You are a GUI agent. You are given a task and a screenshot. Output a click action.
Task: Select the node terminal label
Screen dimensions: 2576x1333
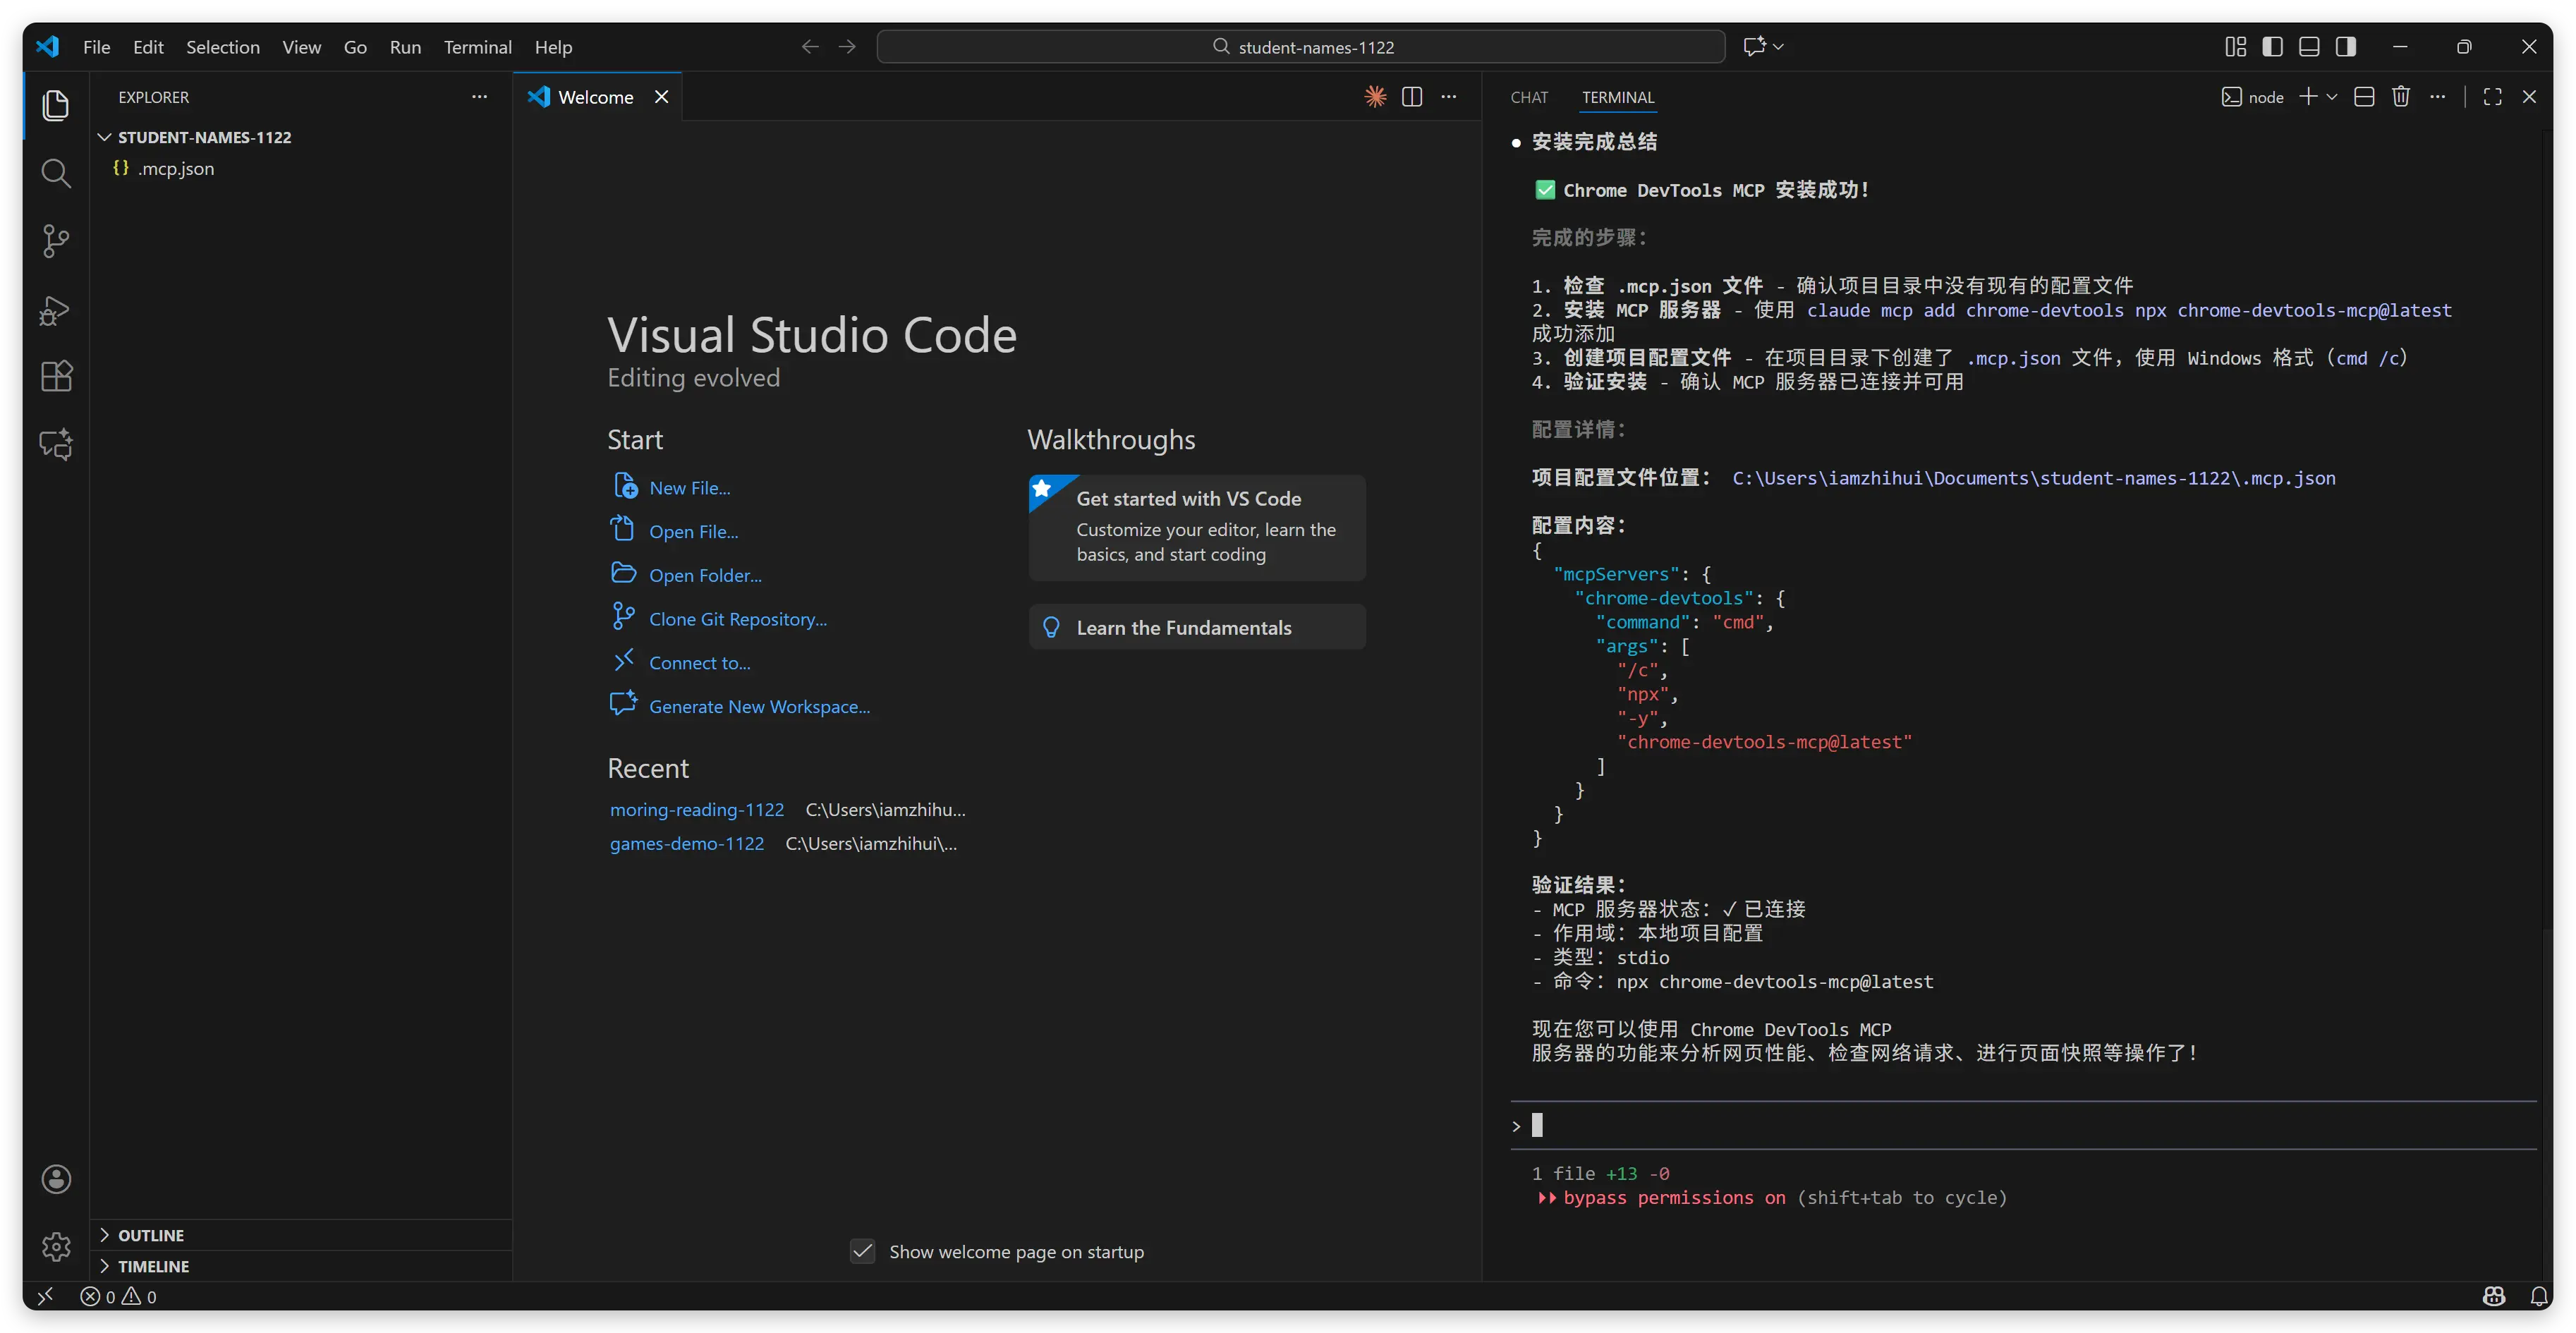tap(2252, 97)
